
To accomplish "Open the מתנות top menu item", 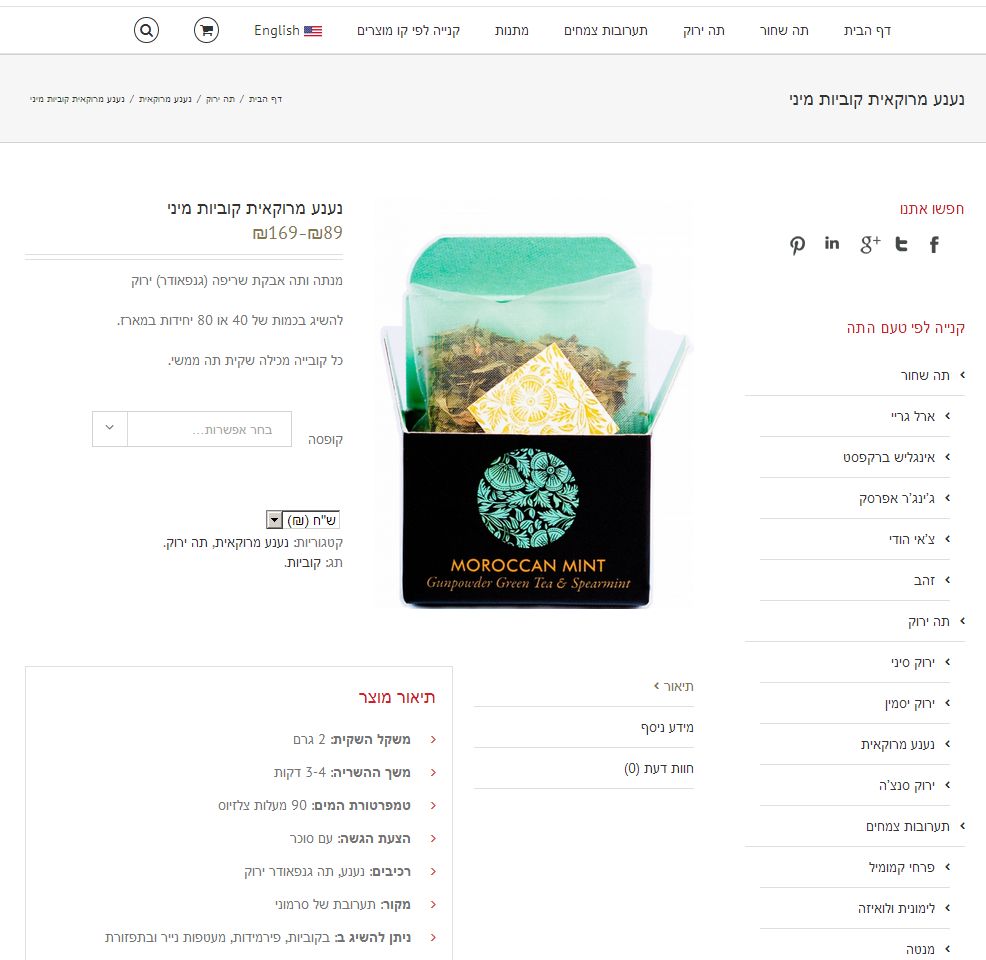I will point(511,30).
